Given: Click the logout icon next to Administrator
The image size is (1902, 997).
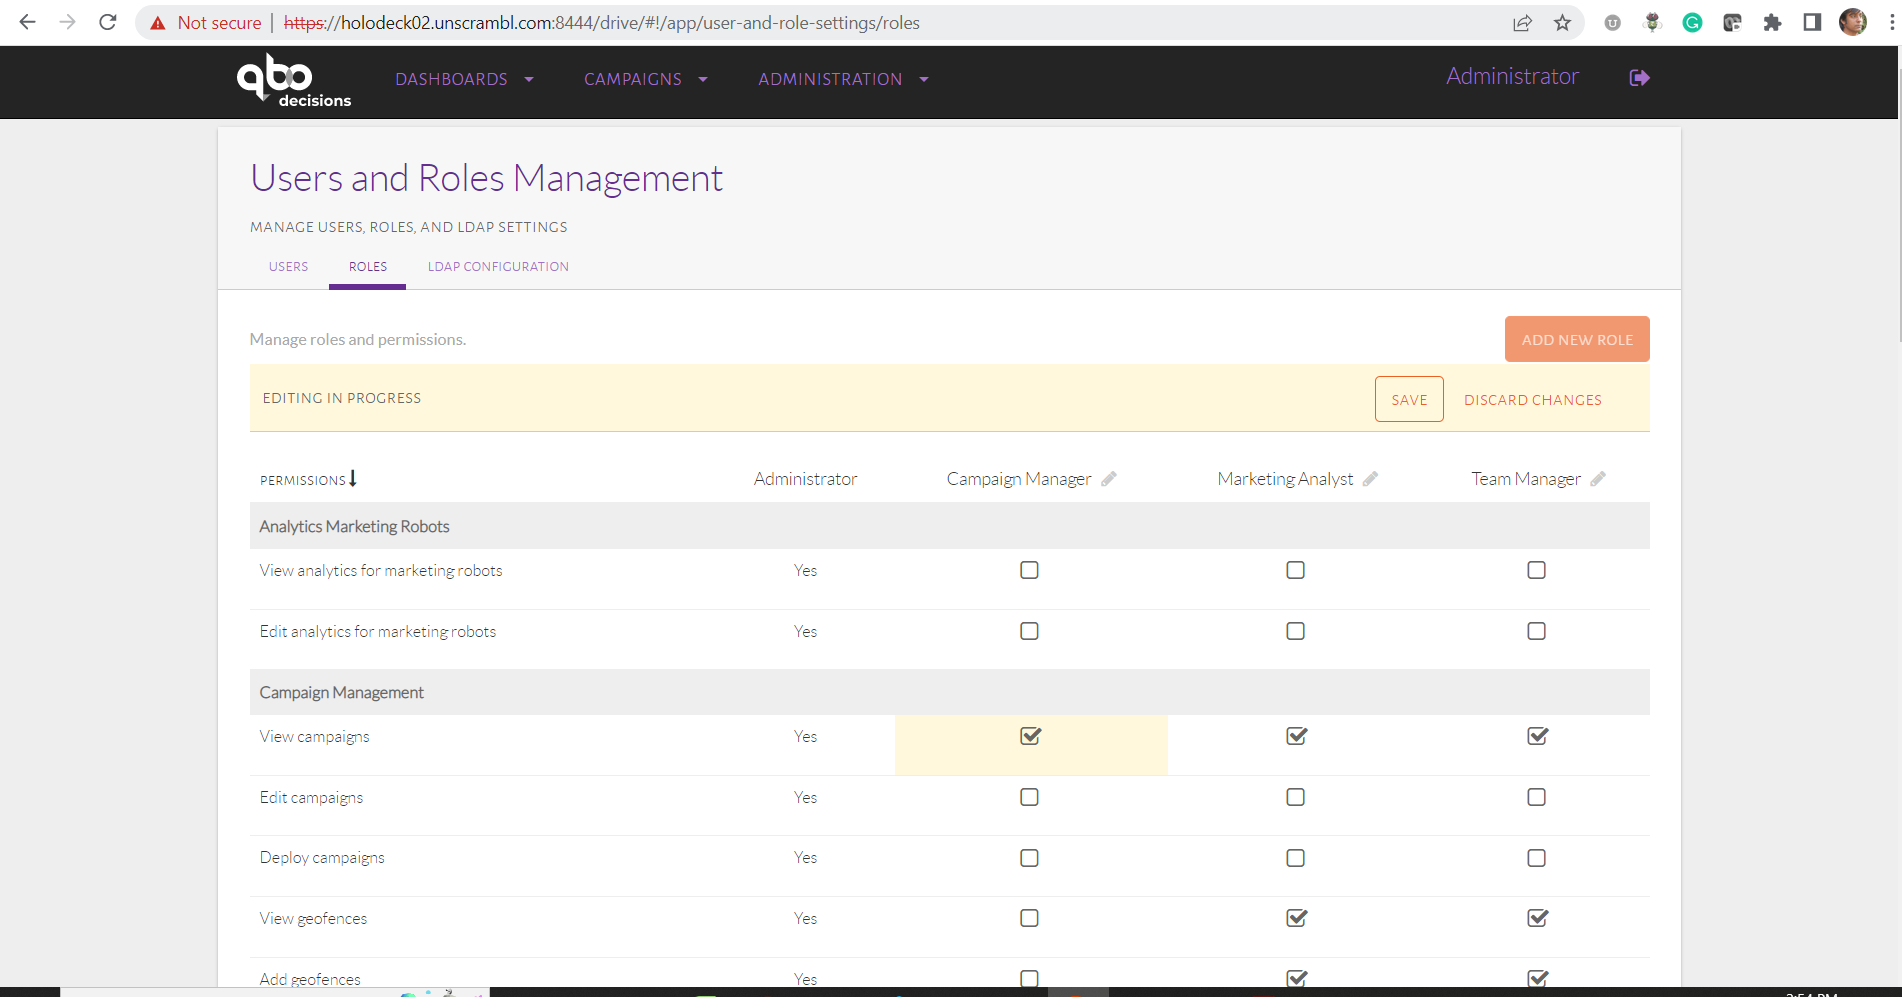Looking at the screenshot, I should coord(1639,78).
